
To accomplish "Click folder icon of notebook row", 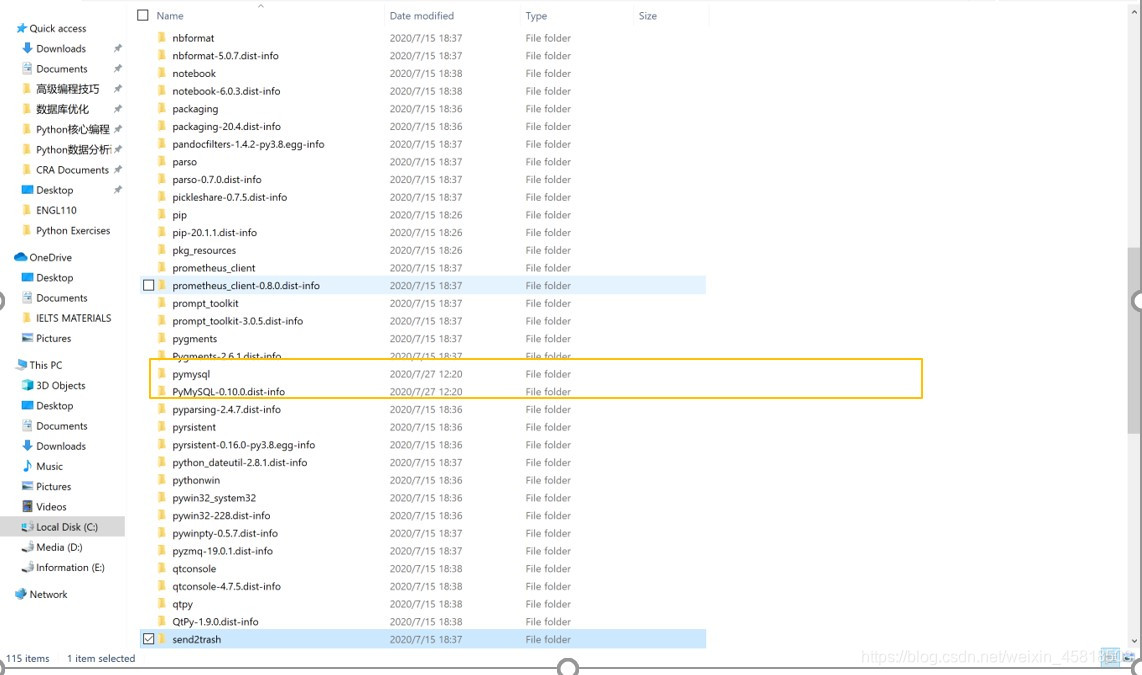I will pyautogui.click(x=162, y=73).
